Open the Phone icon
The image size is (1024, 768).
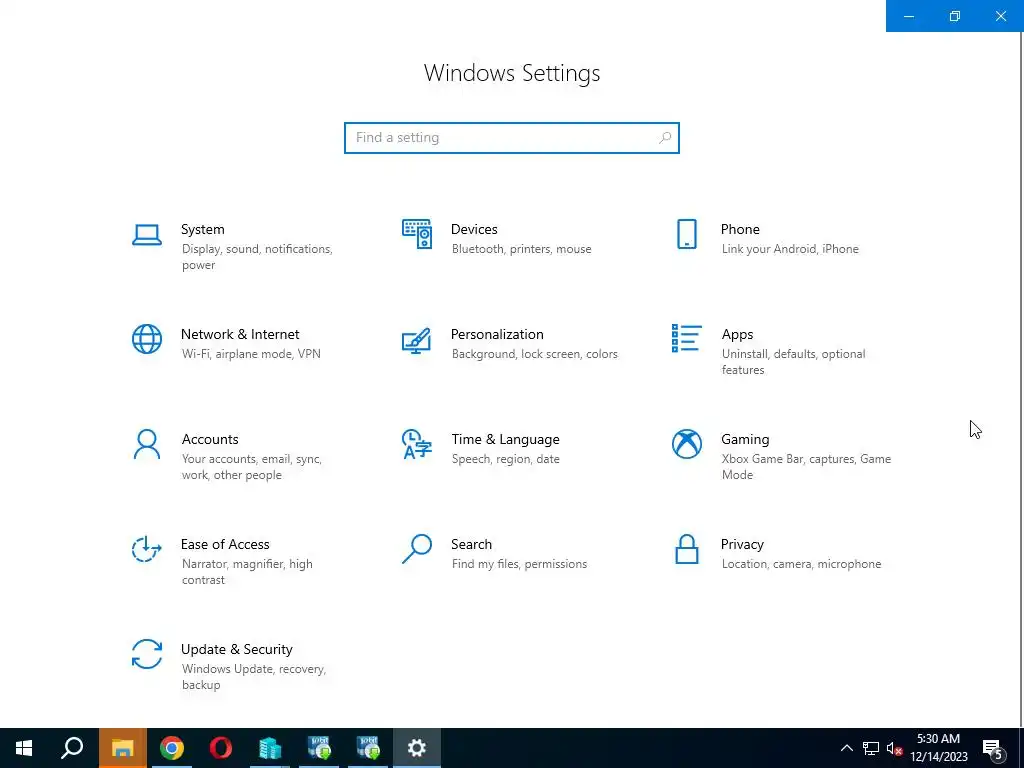pos(686,234)
